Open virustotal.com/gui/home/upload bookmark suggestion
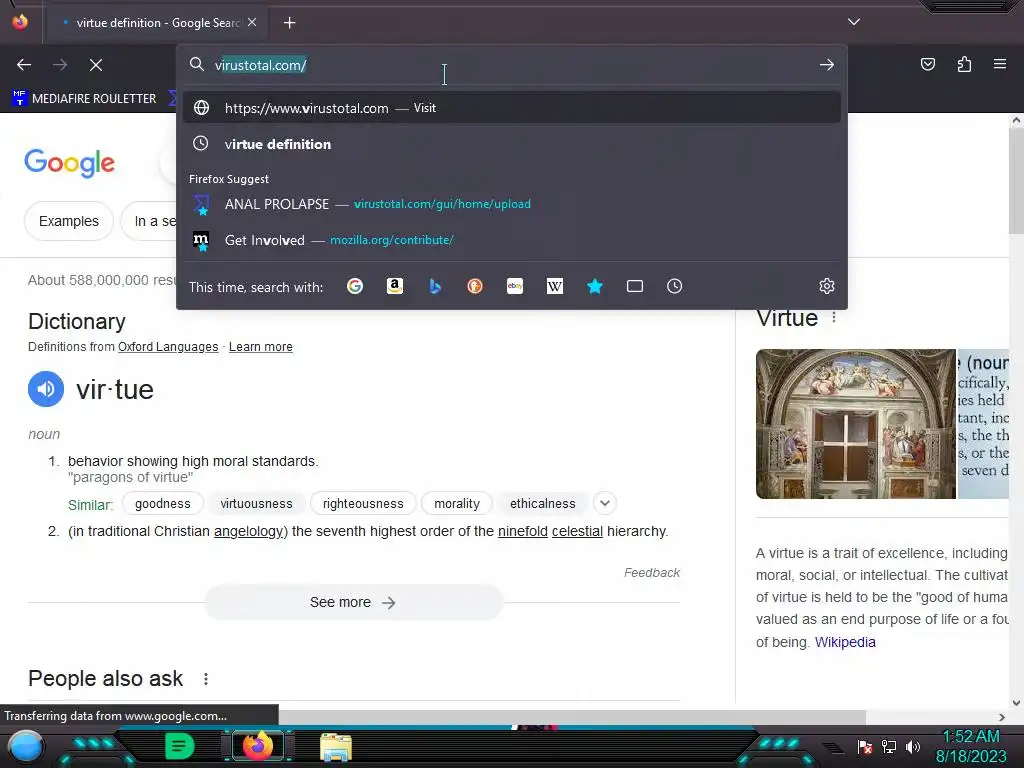1024x768 pixels. coord(512,204)
